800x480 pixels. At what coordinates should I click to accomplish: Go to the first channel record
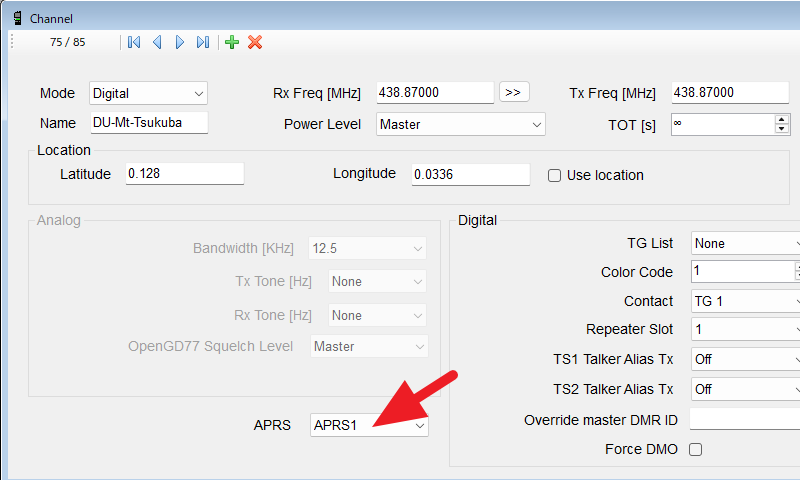[x=133, y=42]
